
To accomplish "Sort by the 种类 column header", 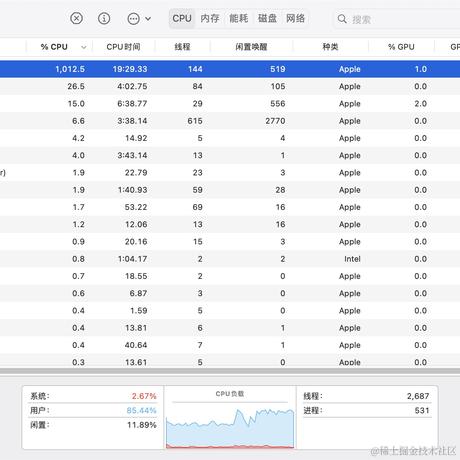I will coord(330,47).
